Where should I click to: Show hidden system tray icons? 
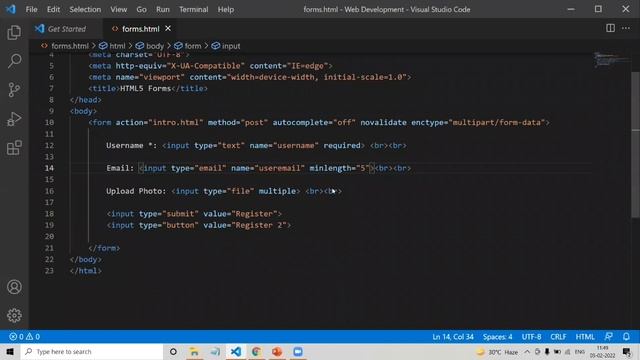527,351
